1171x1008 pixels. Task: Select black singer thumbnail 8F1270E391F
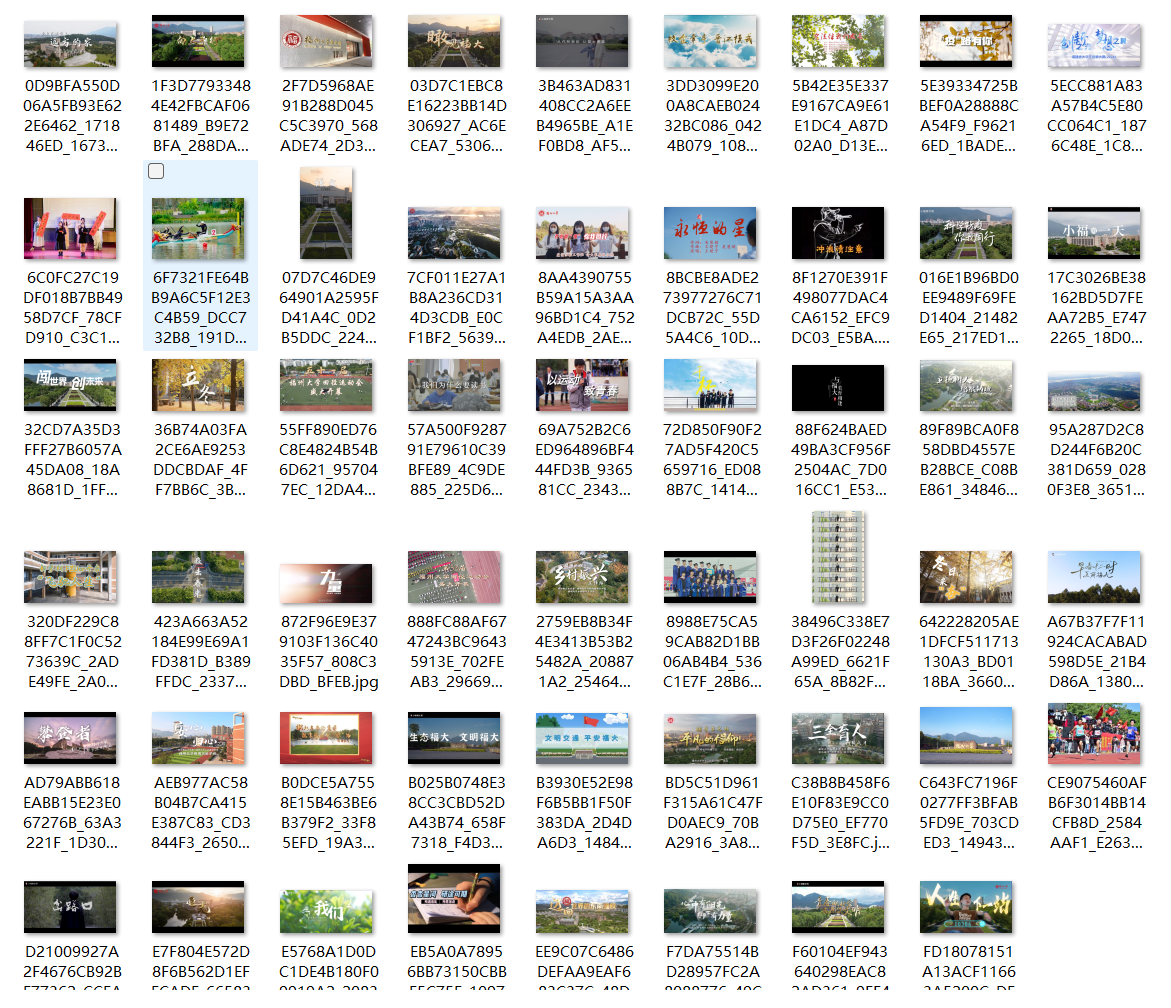(x=838, y=233)
